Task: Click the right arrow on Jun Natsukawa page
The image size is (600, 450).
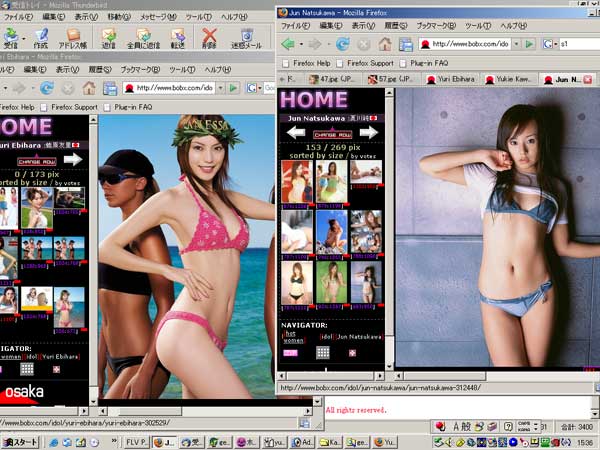Action: 369,132
